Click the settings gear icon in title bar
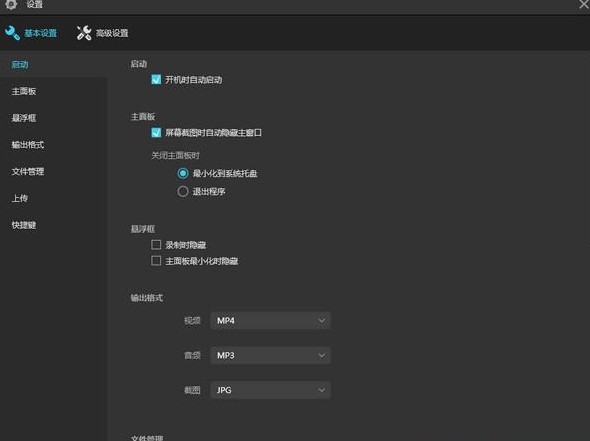This screenshot has width=590, height=441. [11, 4]
